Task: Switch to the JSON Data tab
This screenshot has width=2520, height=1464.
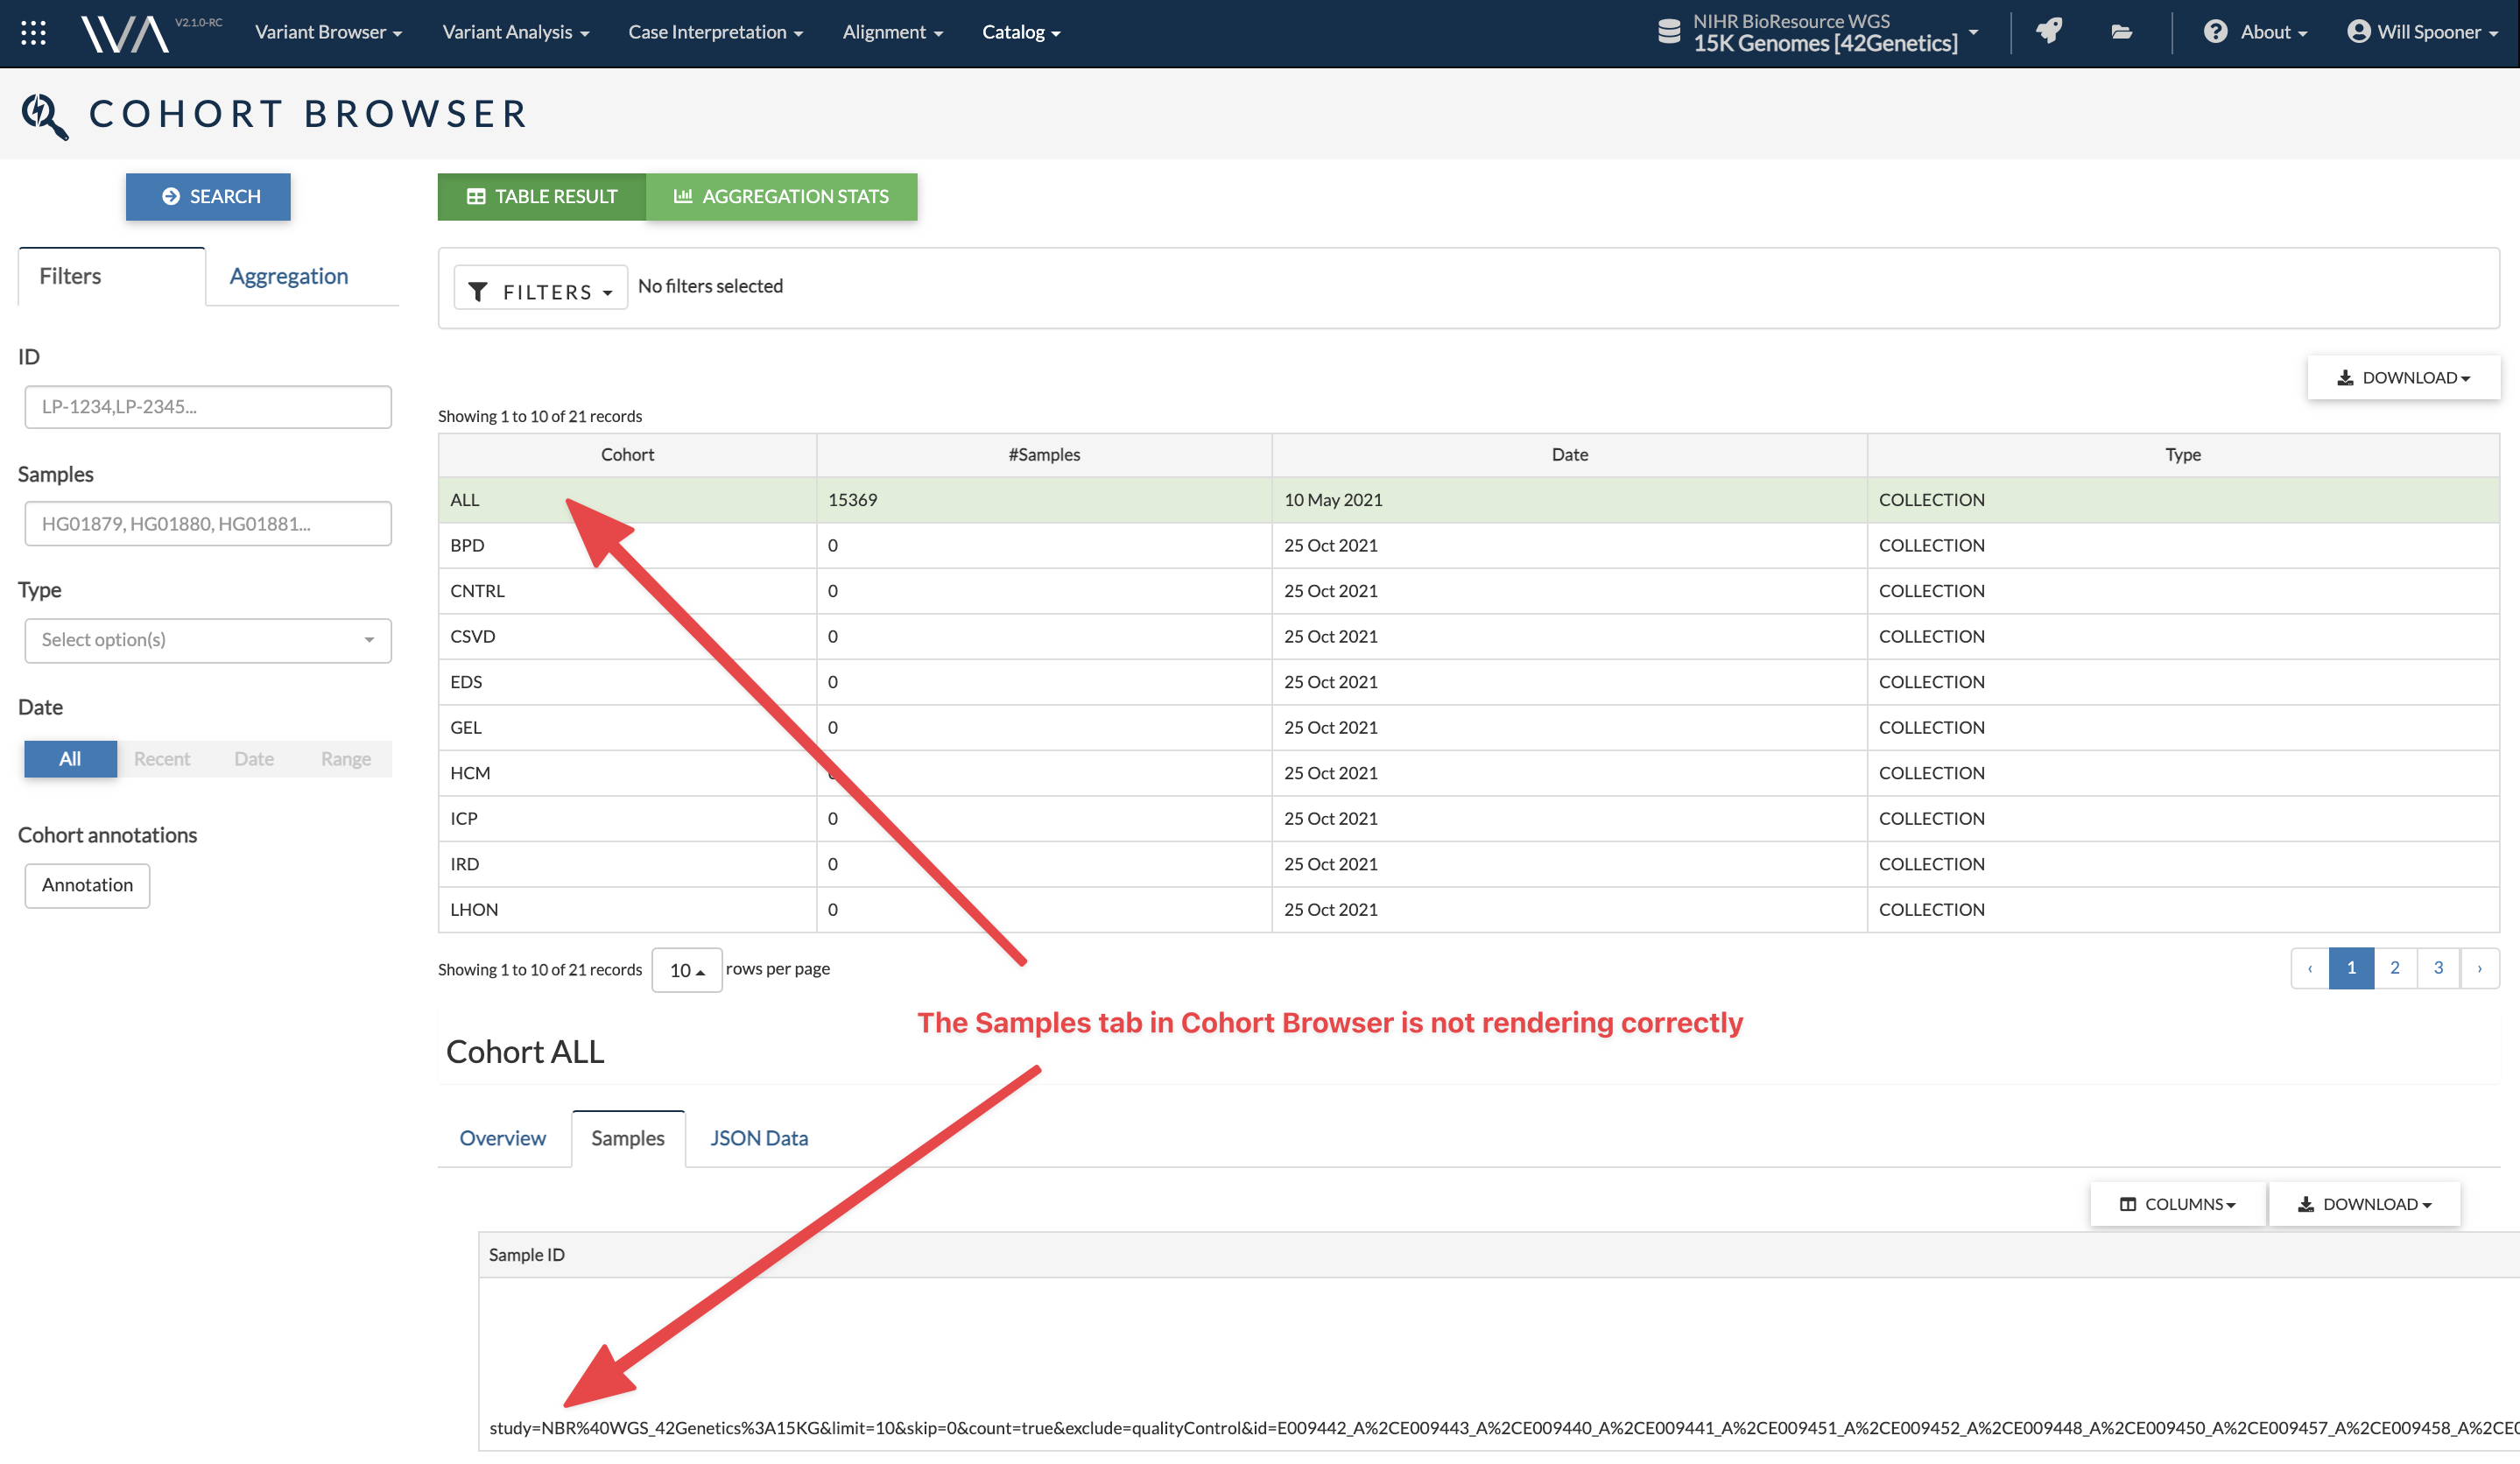Action: [758, 1138]
